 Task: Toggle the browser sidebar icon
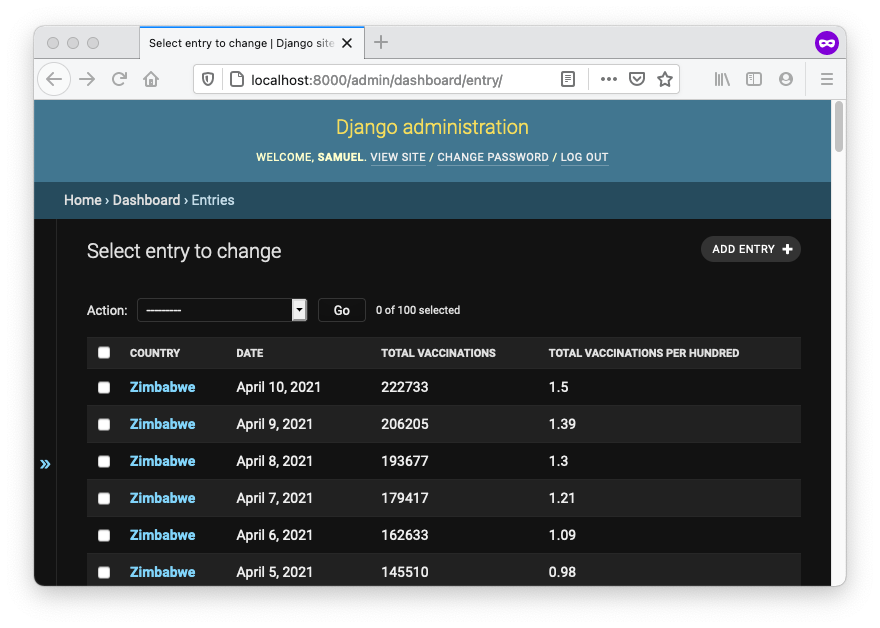(754, 80)
